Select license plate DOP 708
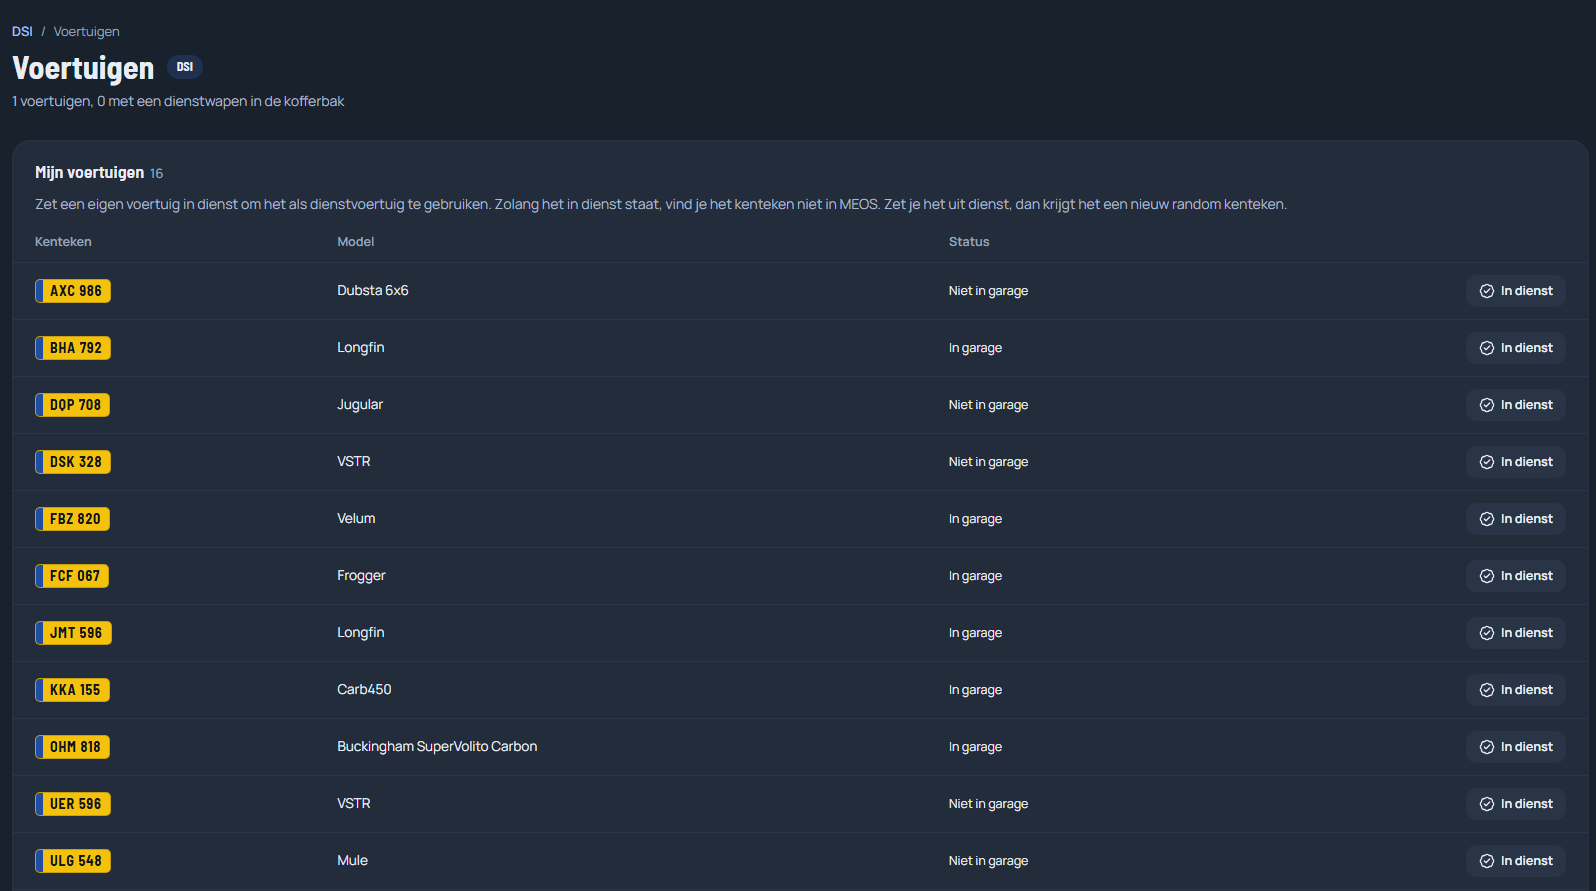Screen dimensions: 1596x891 coord(73,405)
